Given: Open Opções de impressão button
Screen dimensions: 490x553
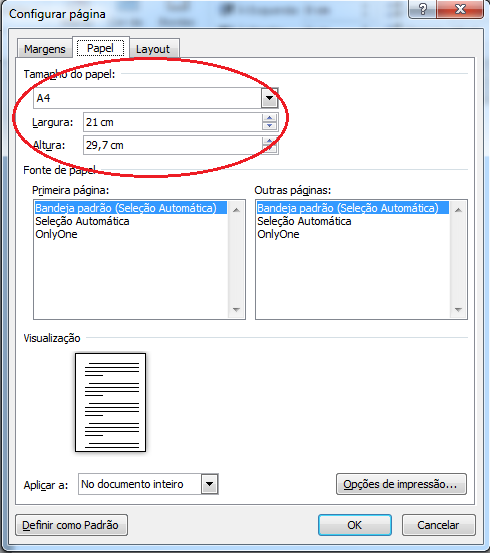Looking at the screenshot, I should pyautogui.click(x=401, y=484).
